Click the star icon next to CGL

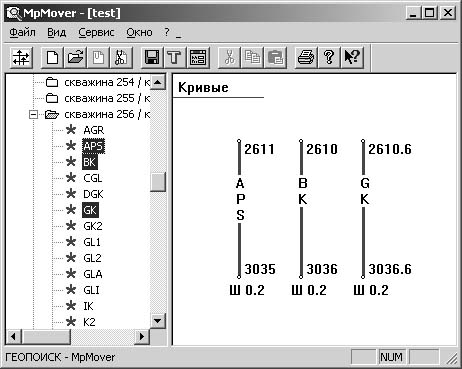coord(71,178)
